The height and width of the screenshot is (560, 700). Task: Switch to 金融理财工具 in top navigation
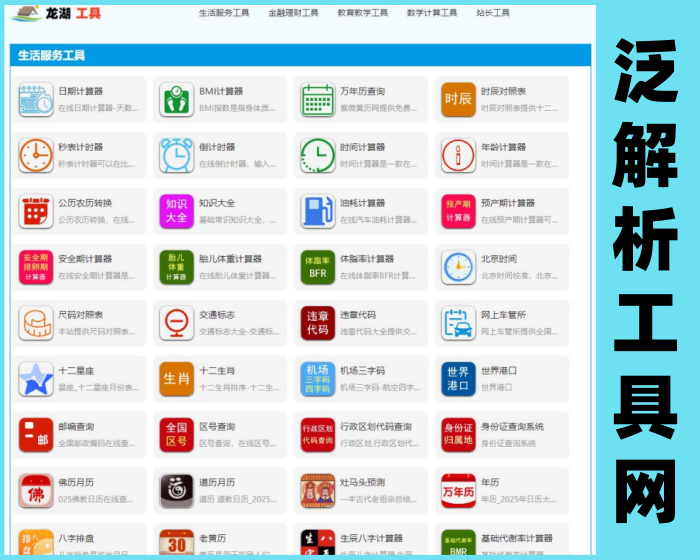tap(293, 14)
